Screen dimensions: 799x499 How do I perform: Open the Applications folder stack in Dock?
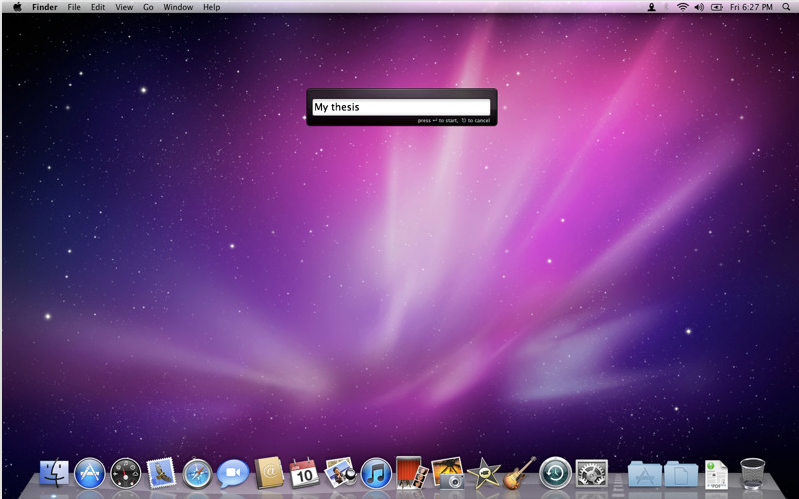pyautogui.click(x=645, y=474)
